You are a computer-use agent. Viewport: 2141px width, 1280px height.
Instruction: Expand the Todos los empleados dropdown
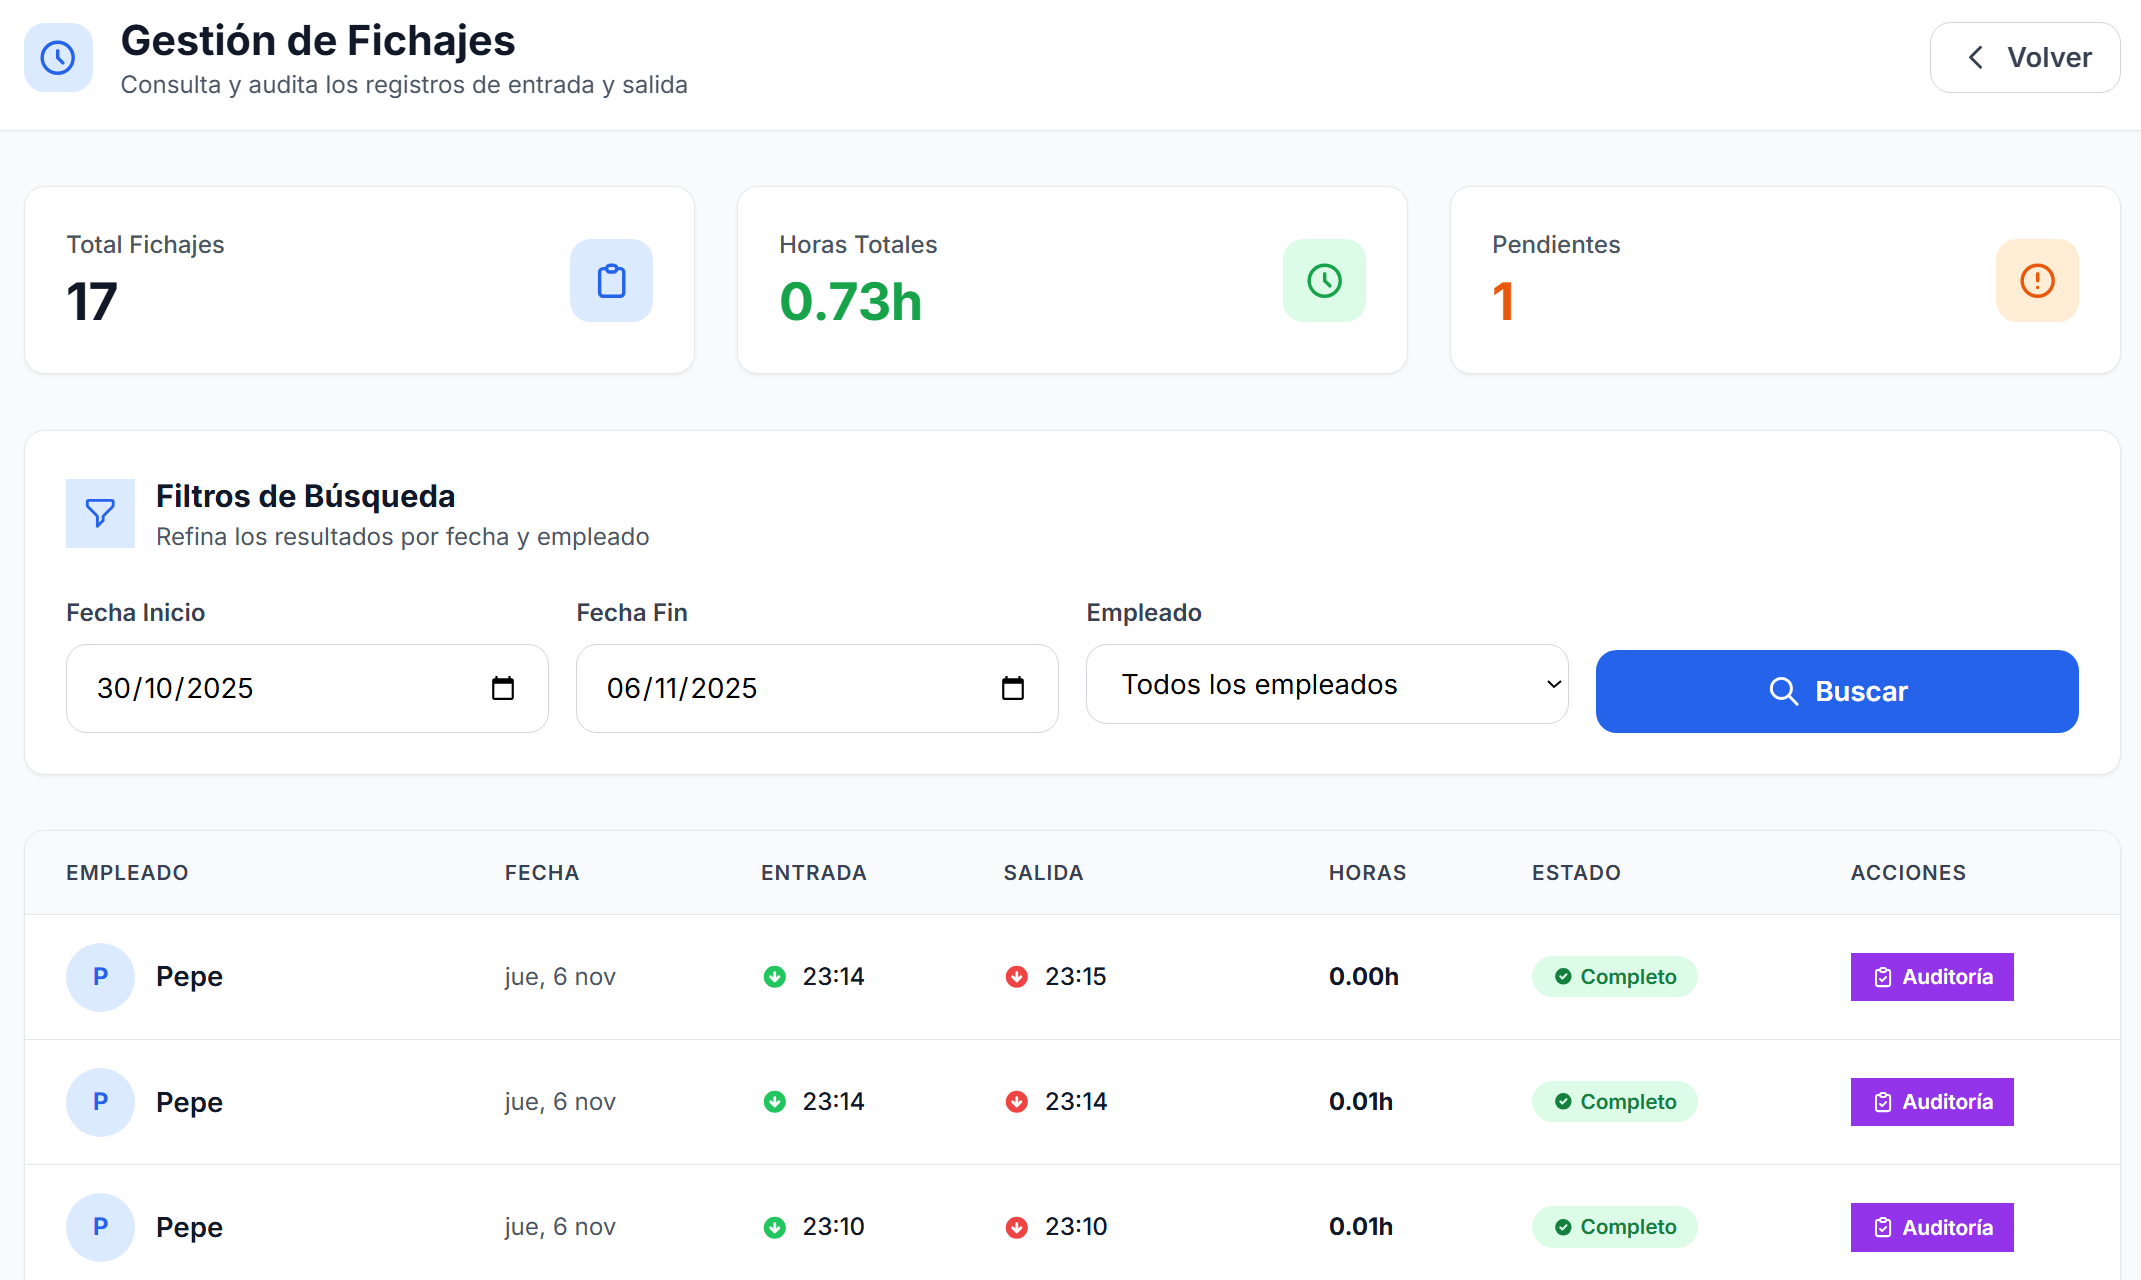1327,684
